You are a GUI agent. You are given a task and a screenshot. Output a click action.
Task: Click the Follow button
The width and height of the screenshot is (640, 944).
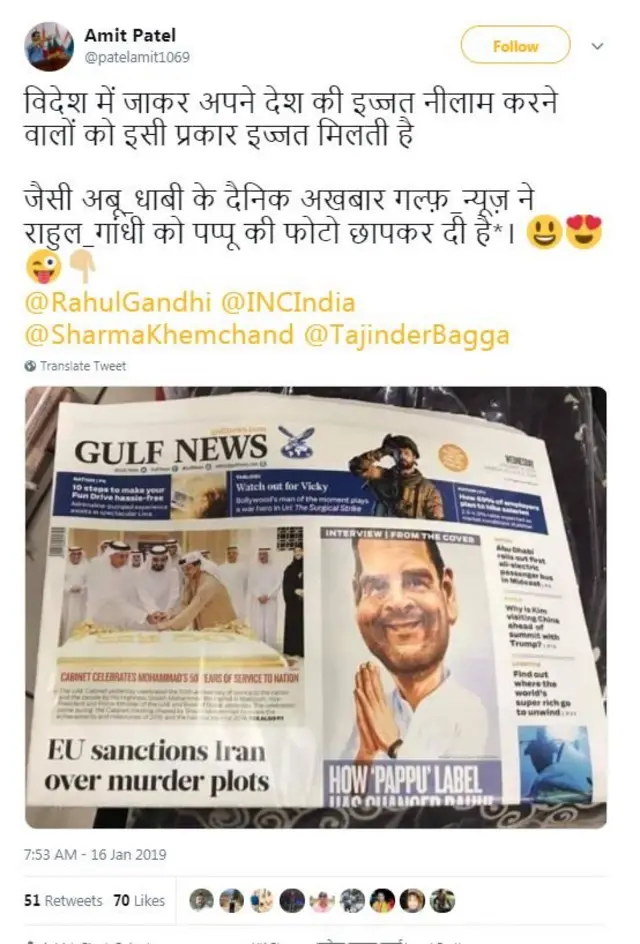tap(515, 46)
